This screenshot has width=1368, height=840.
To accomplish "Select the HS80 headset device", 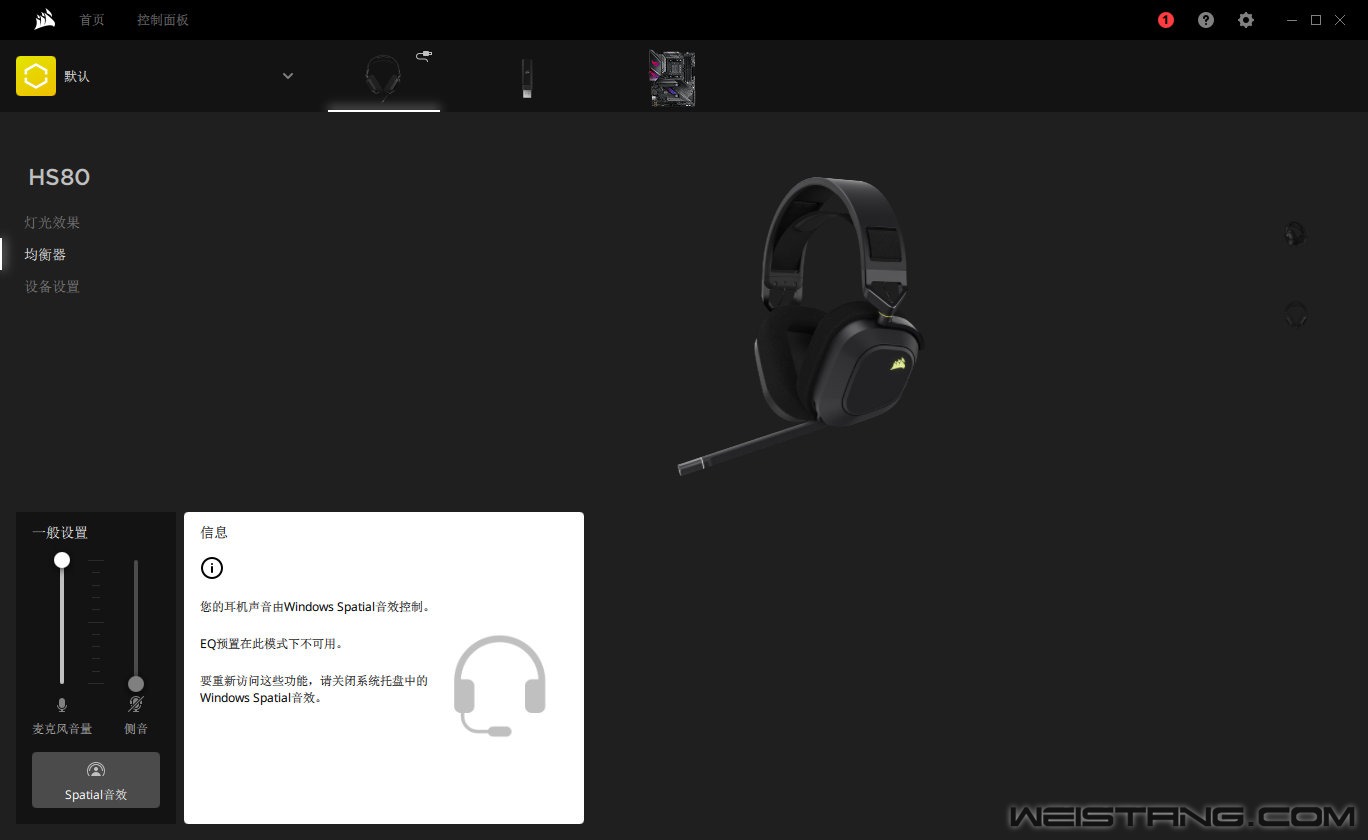I will [x=384, y=78].
